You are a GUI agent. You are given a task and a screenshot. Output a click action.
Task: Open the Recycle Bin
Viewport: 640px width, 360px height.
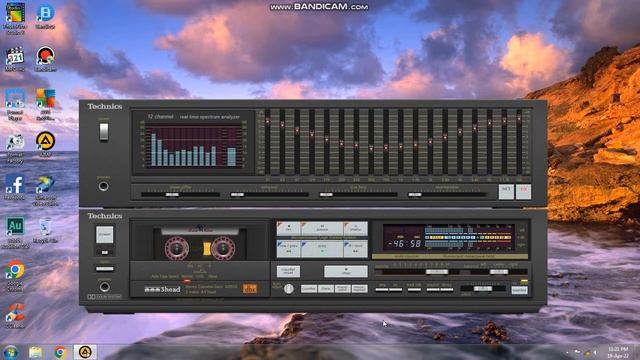click(x=45, y=231)
